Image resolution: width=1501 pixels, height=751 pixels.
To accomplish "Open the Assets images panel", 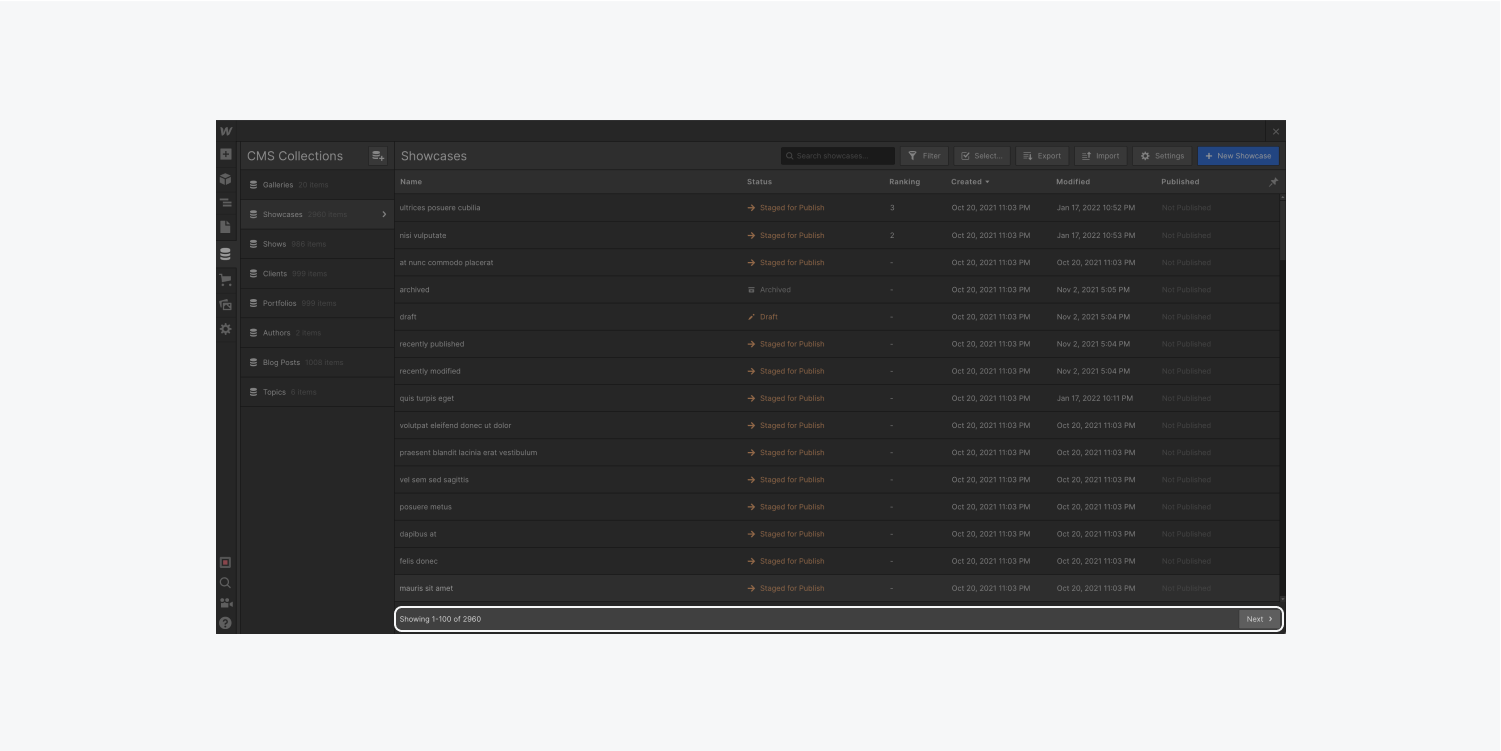I will (226, 304).
